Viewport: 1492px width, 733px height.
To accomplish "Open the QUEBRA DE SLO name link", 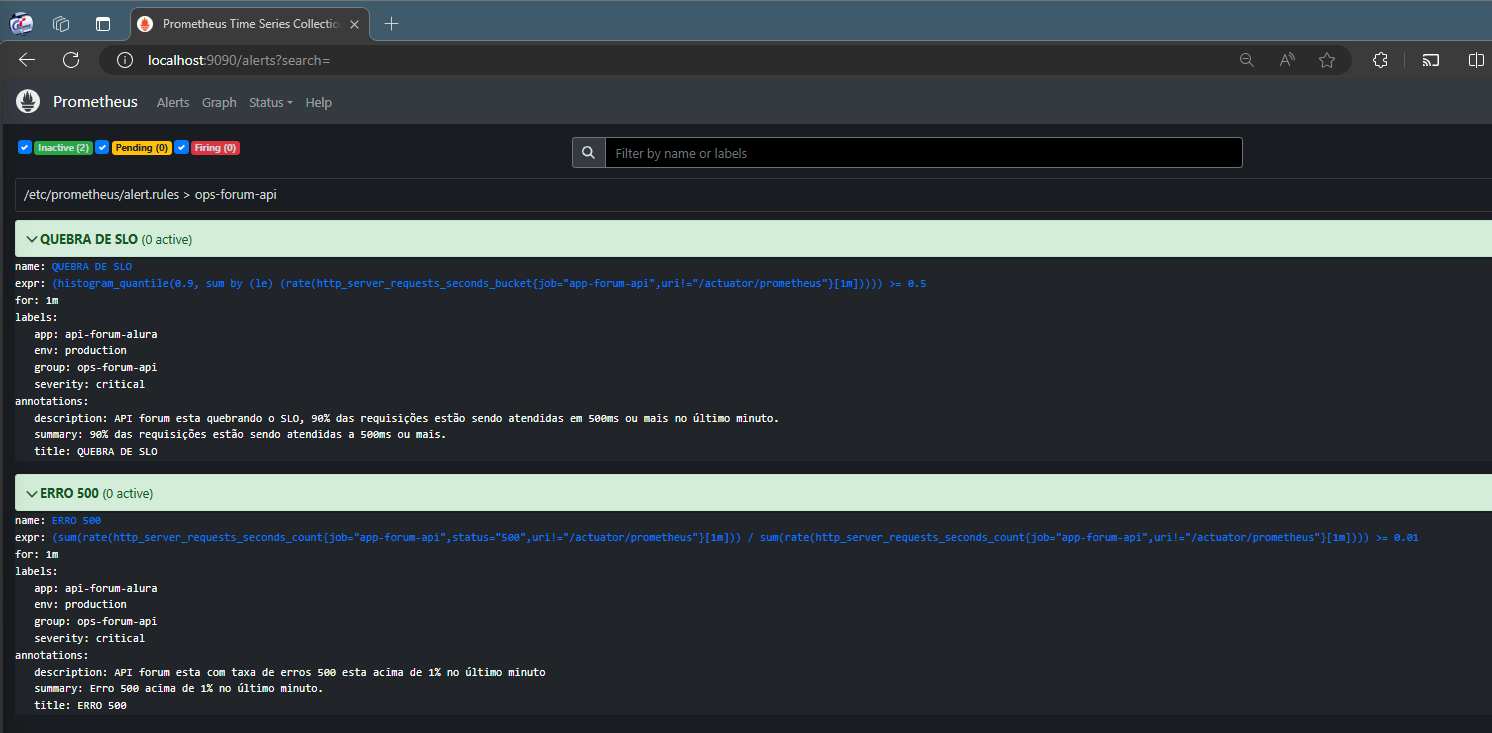I will (x=91, y=266).
